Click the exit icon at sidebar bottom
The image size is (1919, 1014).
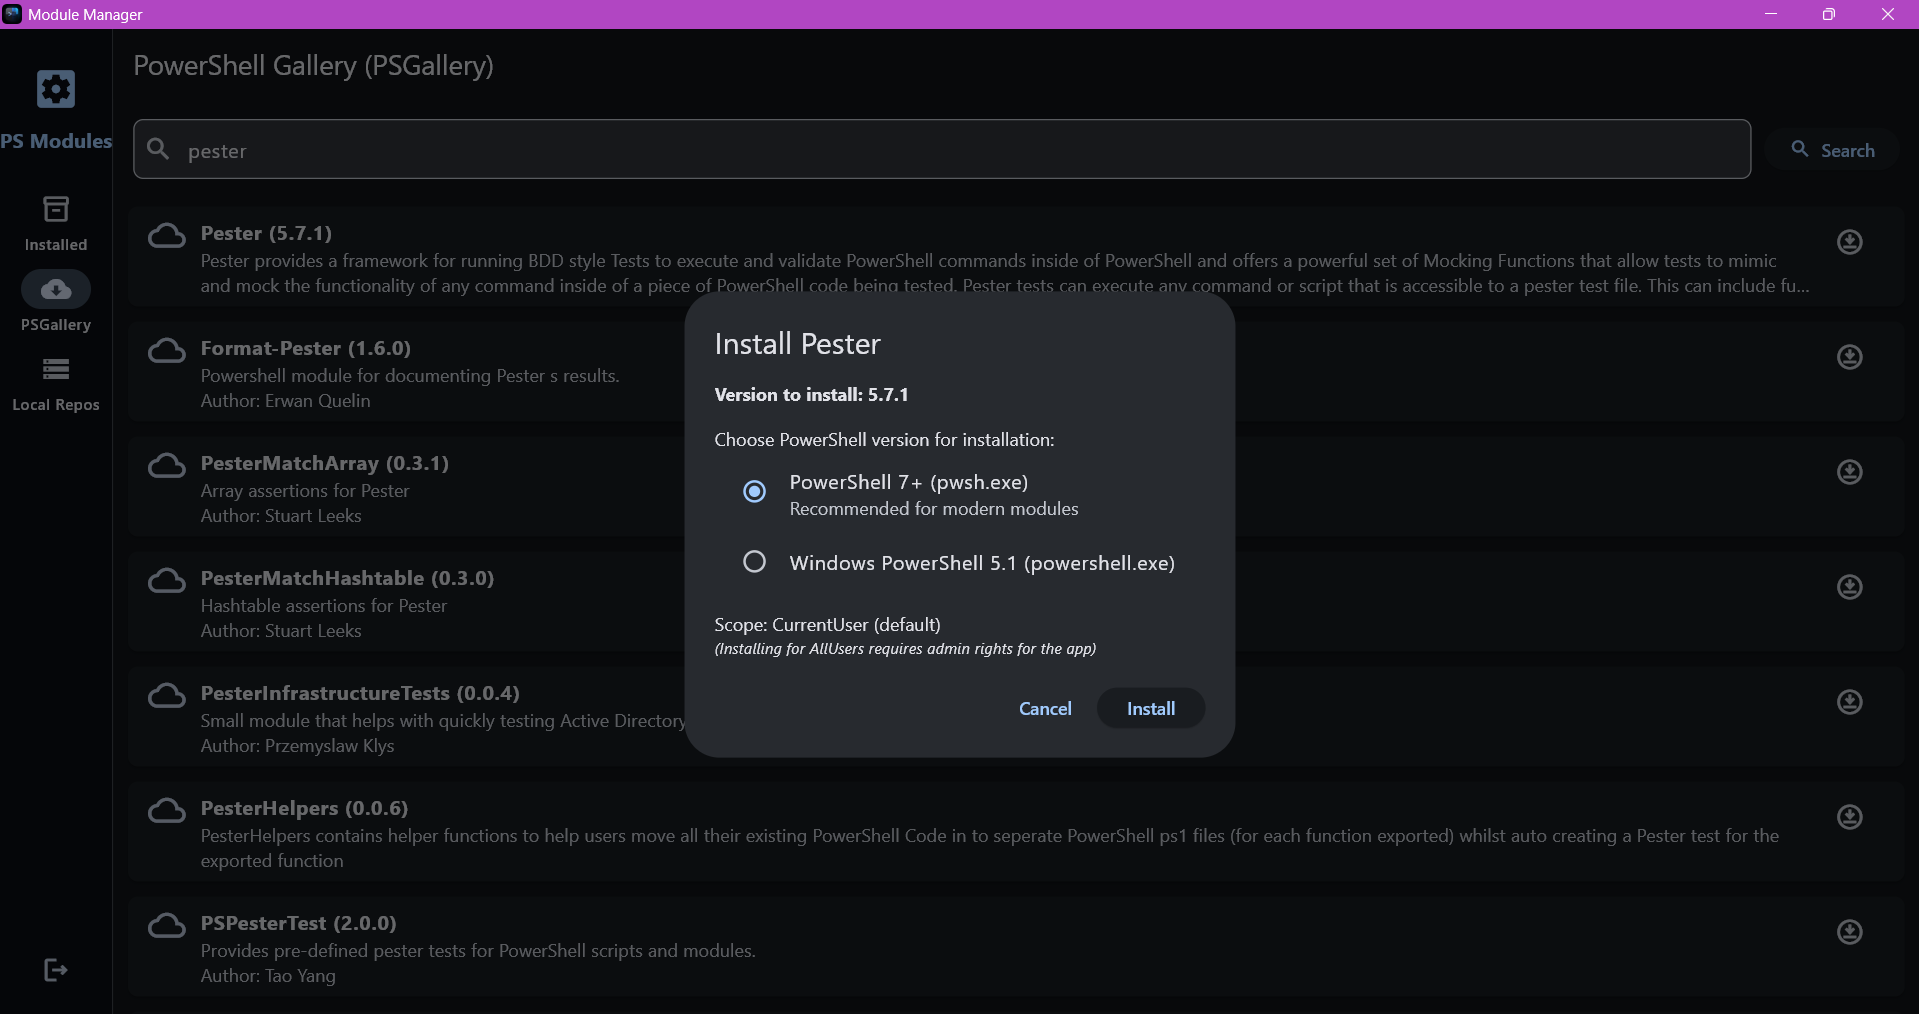pyautogui.click(x=56, y=970)
